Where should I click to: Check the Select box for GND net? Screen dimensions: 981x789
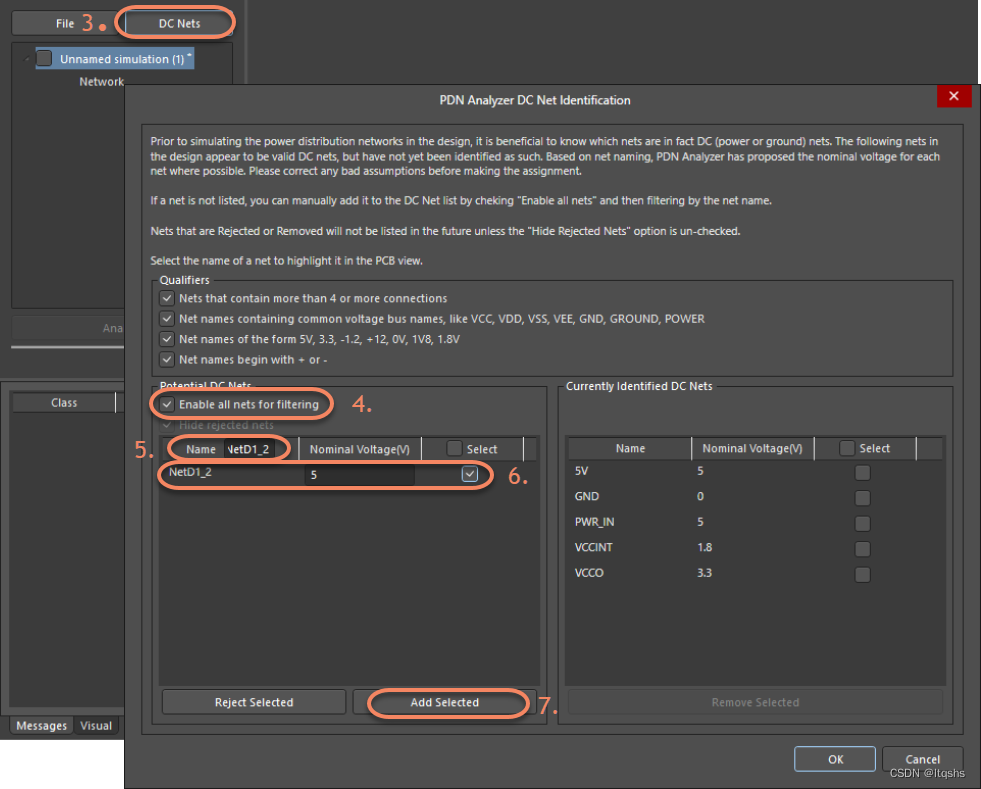(863, 498)
